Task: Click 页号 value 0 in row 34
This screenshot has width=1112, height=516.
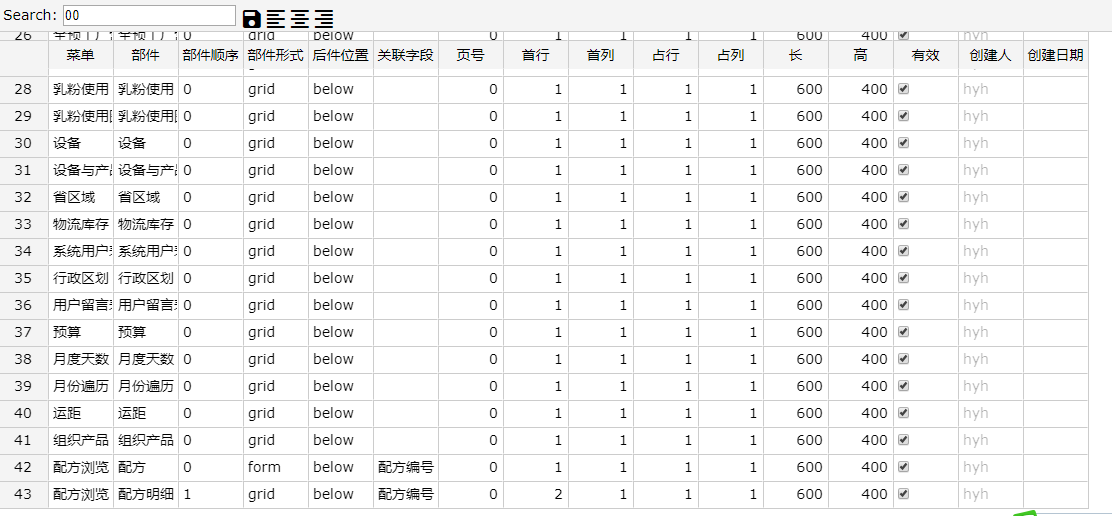Action: point(471,251)
